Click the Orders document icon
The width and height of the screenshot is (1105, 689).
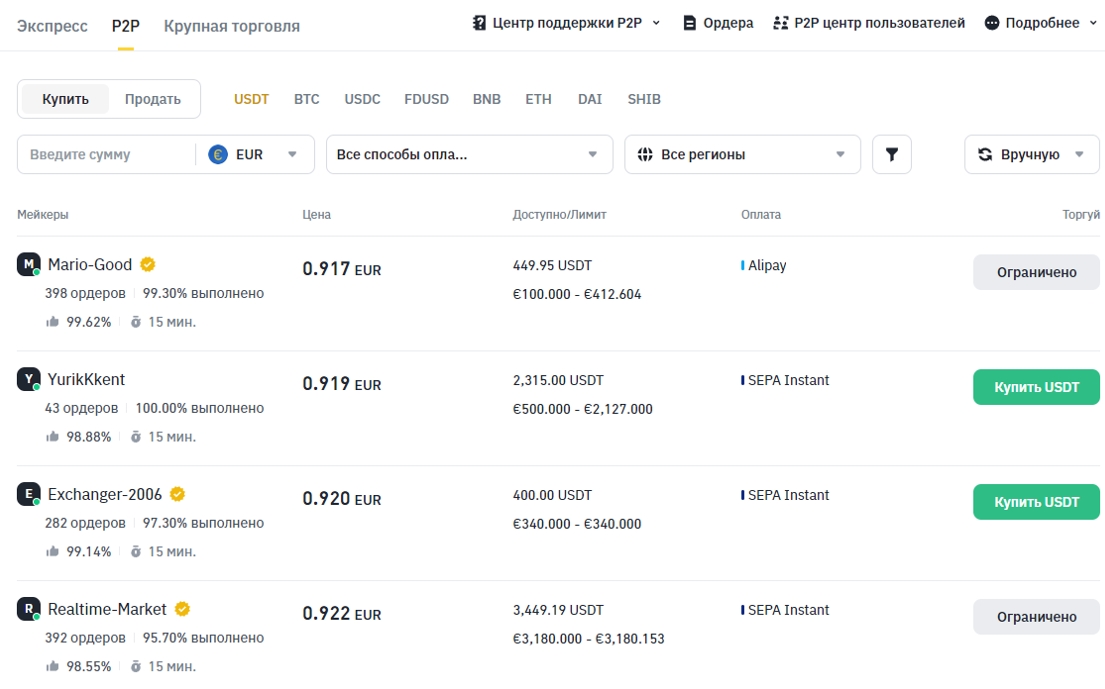pos(689,23)
